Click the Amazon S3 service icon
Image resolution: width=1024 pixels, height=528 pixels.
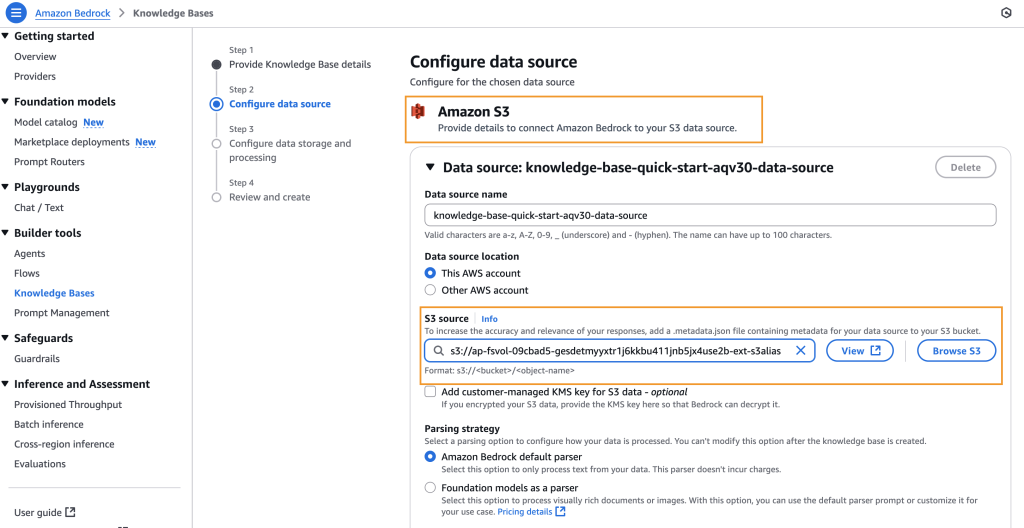click(419, 111)
